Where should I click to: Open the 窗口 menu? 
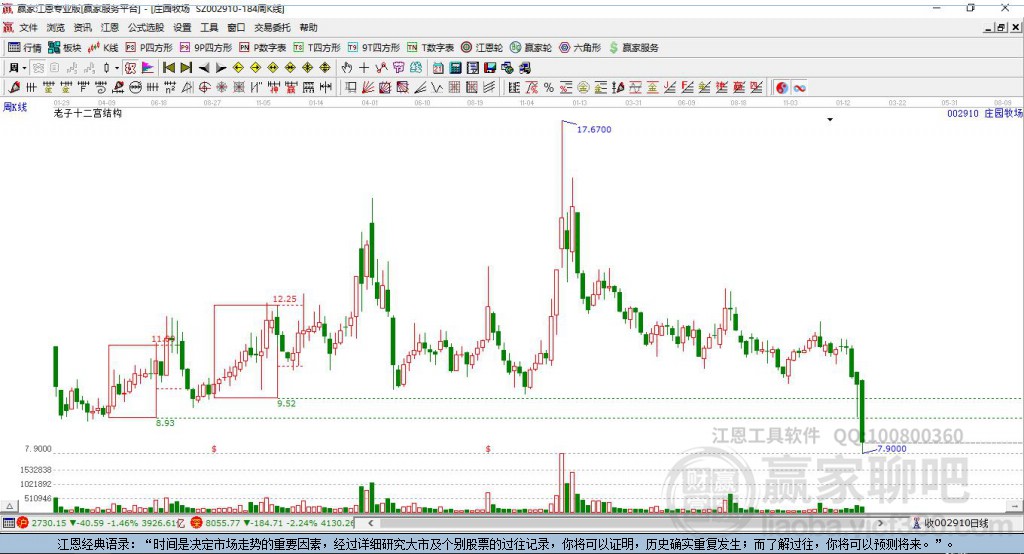point(236,27)
